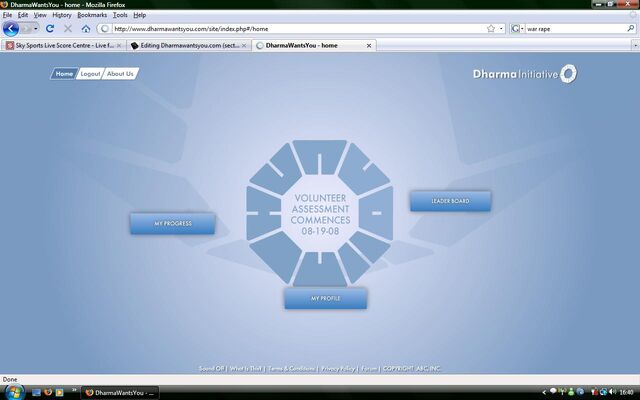Image resolution: width=640 pixels, height=400 pixels.
Task: Click the Forward navigation arrow
Action: (26, 29)
